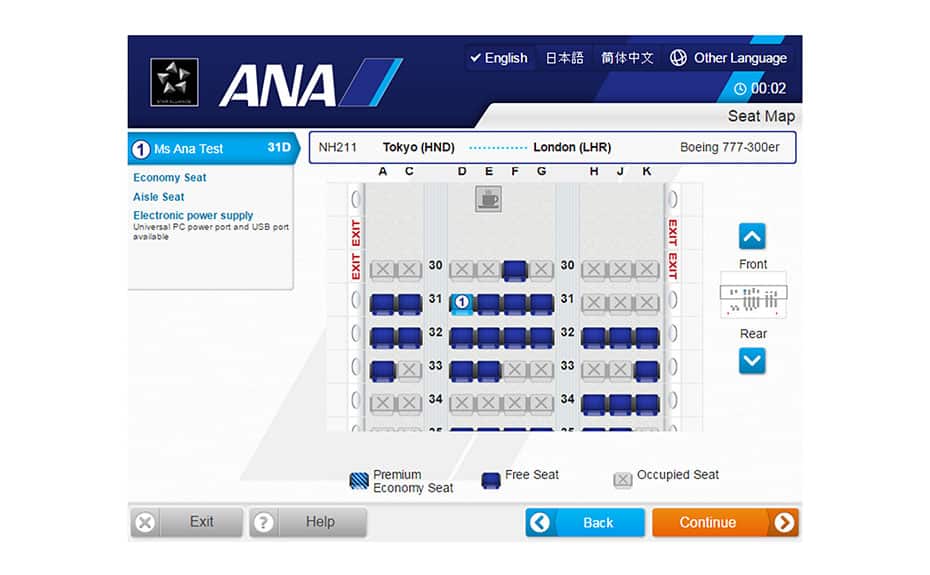930x575 pixels.
Task: Toggle seat 33E selection
Action: pyautogui.click(x=488, y=371)
